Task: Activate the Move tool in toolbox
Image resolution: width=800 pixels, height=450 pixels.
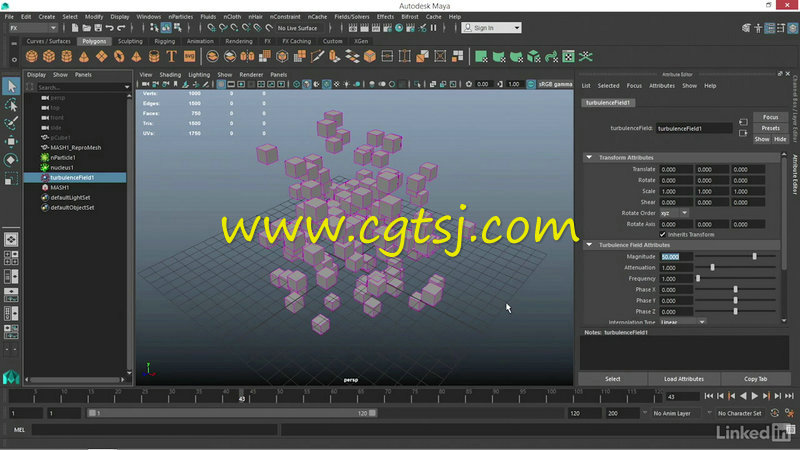Action: (11, 141)
